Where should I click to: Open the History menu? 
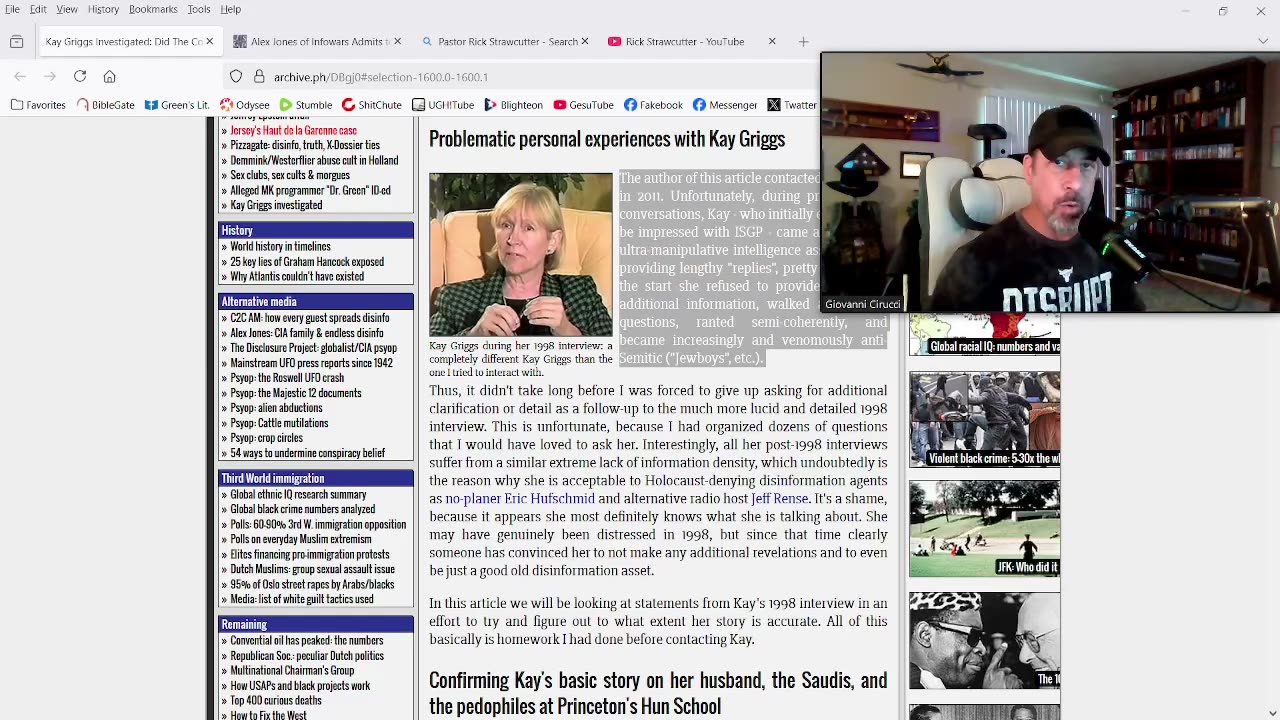tap(103, 9)
